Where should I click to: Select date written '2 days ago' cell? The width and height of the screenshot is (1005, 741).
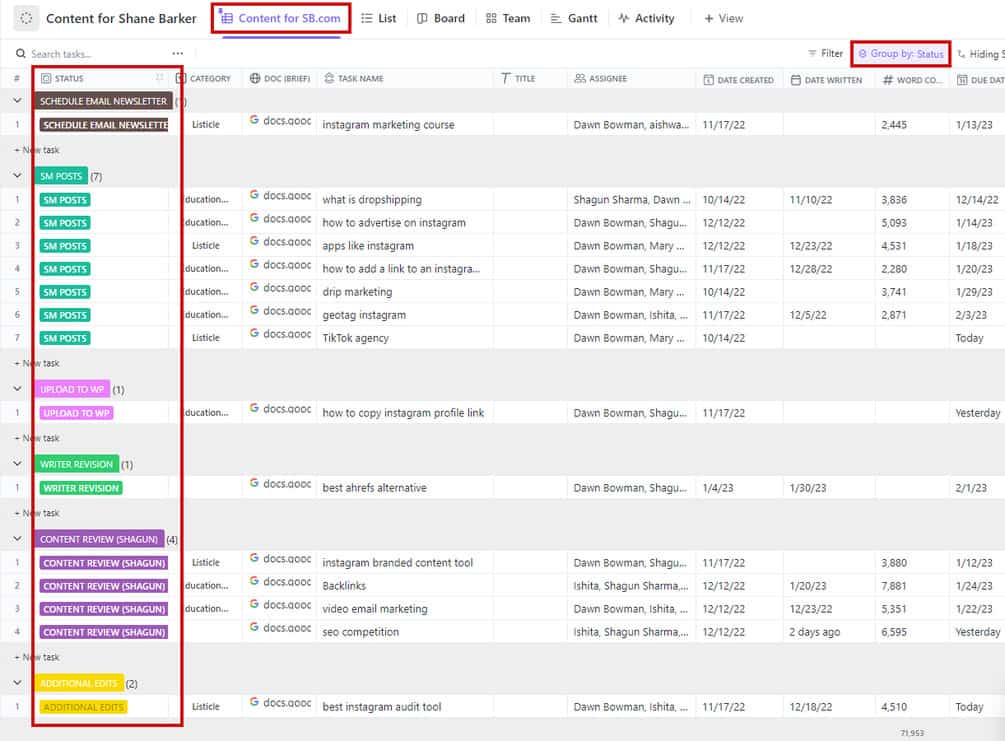[x=829, y=633]
